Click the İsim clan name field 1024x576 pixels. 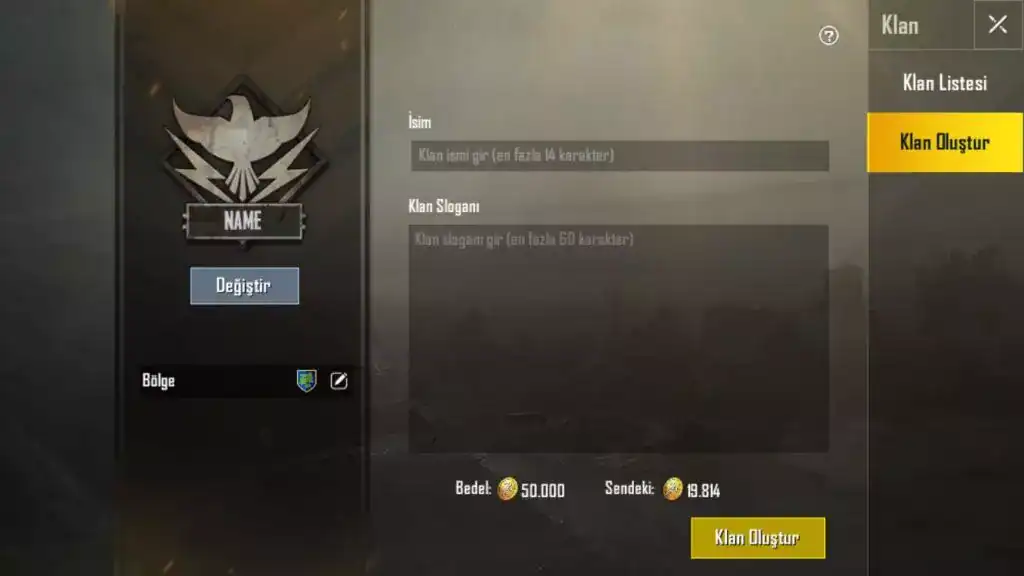[x=619, y=155]
